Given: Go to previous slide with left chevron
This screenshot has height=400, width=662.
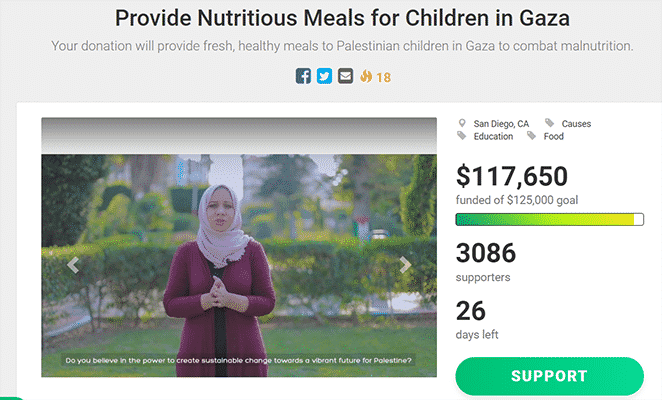Looking at the screenshot, I should coord(73,265).
